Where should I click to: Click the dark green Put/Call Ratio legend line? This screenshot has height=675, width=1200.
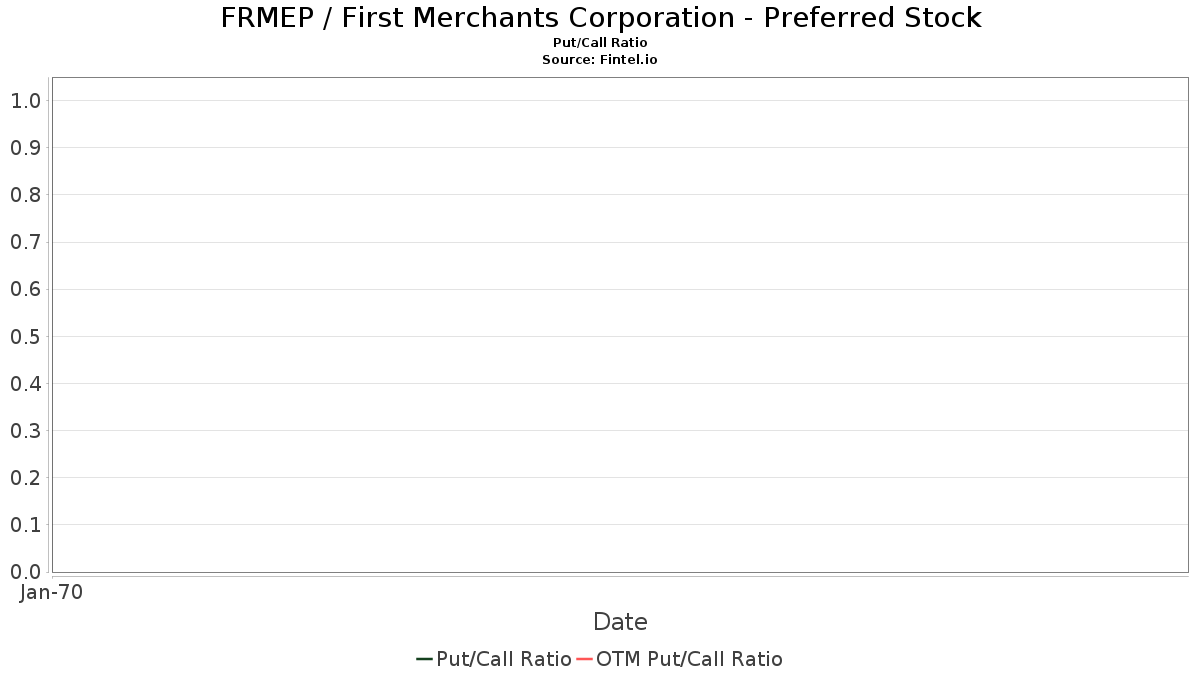[x=424, y=659]
